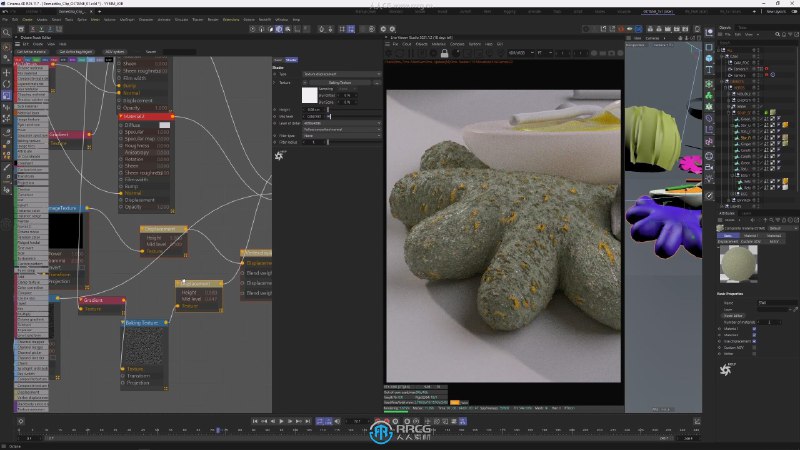Open the Materials menu in Live Viewer
800x450 pixels.
coord(438,44)
